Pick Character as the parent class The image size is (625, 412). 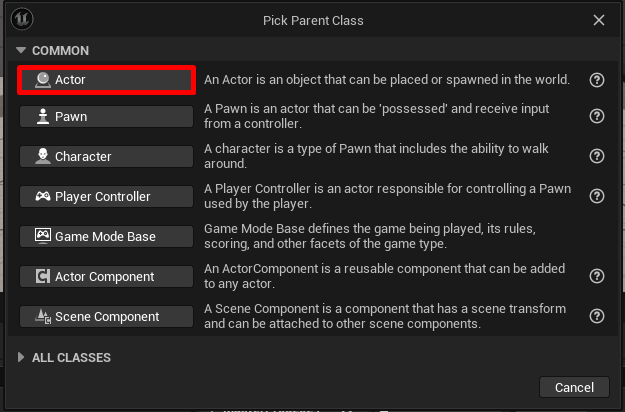point(106,156)
